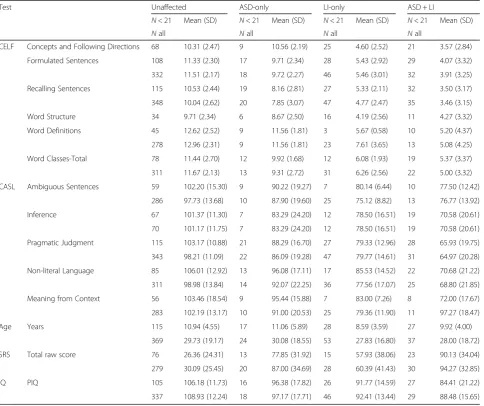
Task: Click cell value '10.31 (2.47)'
Action: coord(201,47)
